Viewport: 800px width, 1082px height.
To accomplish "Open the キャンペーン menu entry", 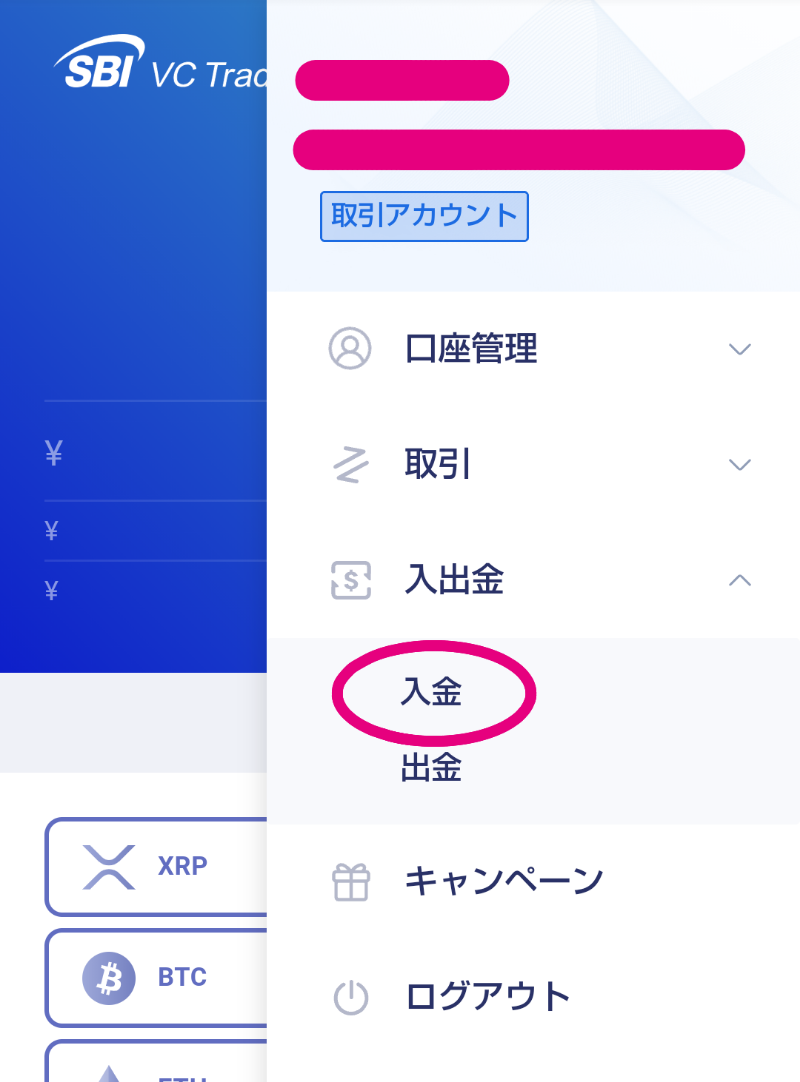I will (x=500, y=879).
